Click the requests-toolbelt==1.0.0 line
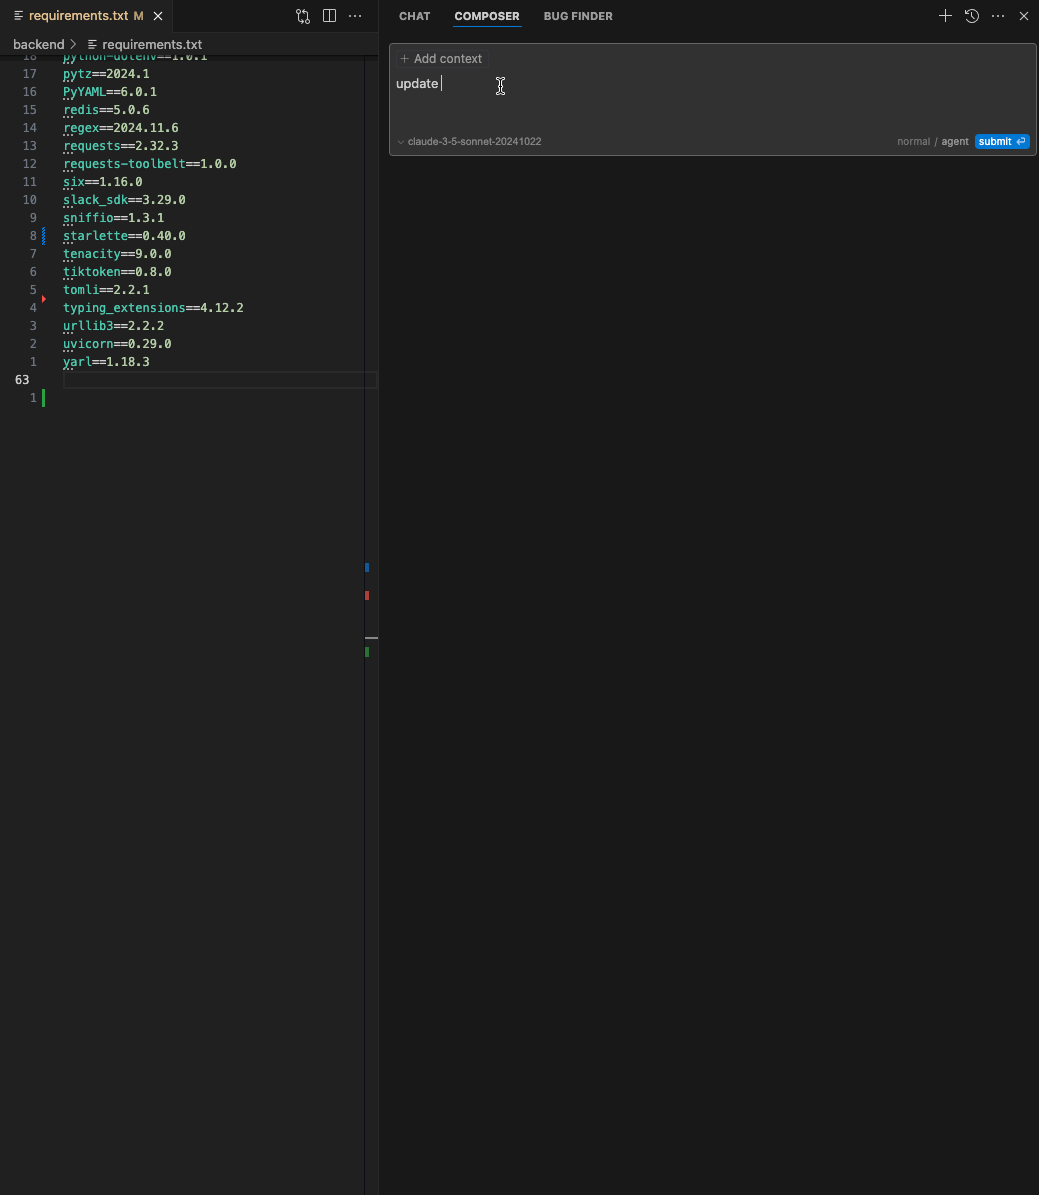This screenshot has height=1195, width=1039. click(x=149, y=164)
